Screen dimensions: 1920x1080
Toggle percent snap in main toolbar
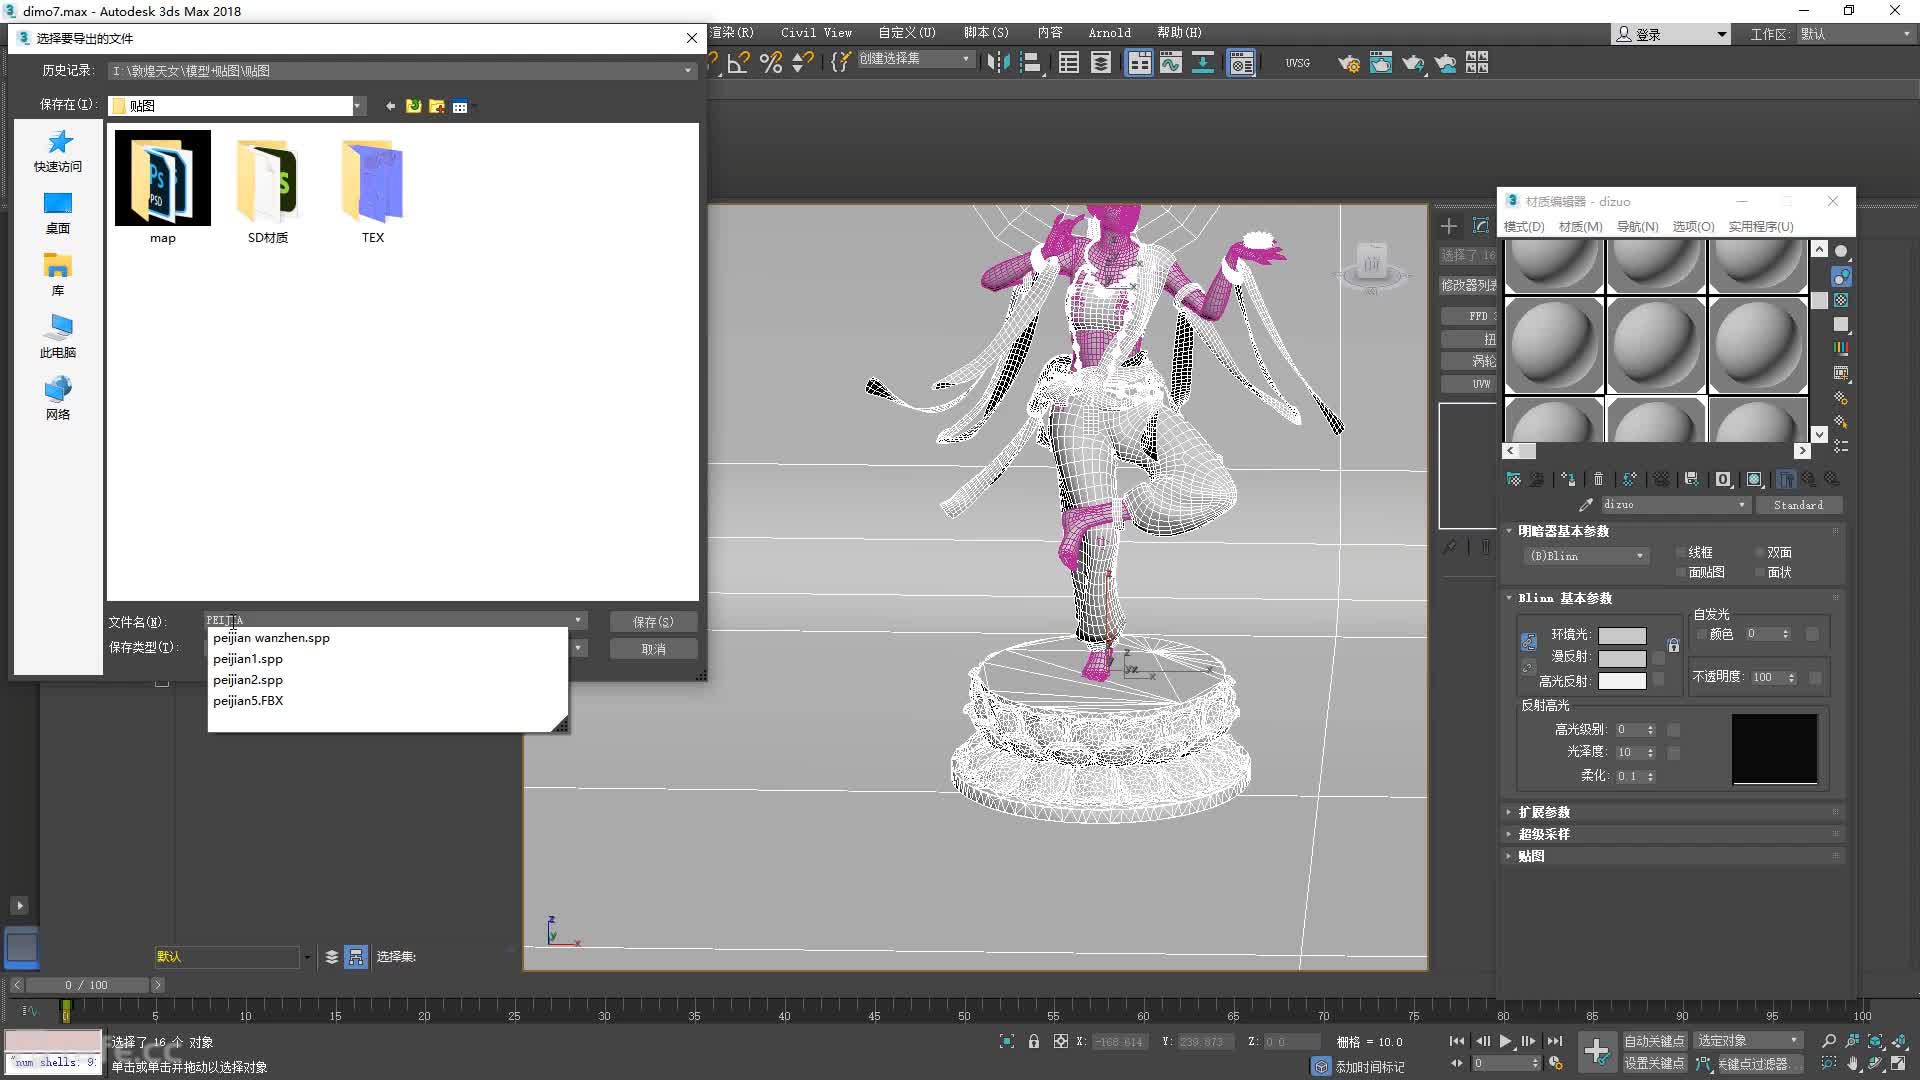click(x=771, y=63)
